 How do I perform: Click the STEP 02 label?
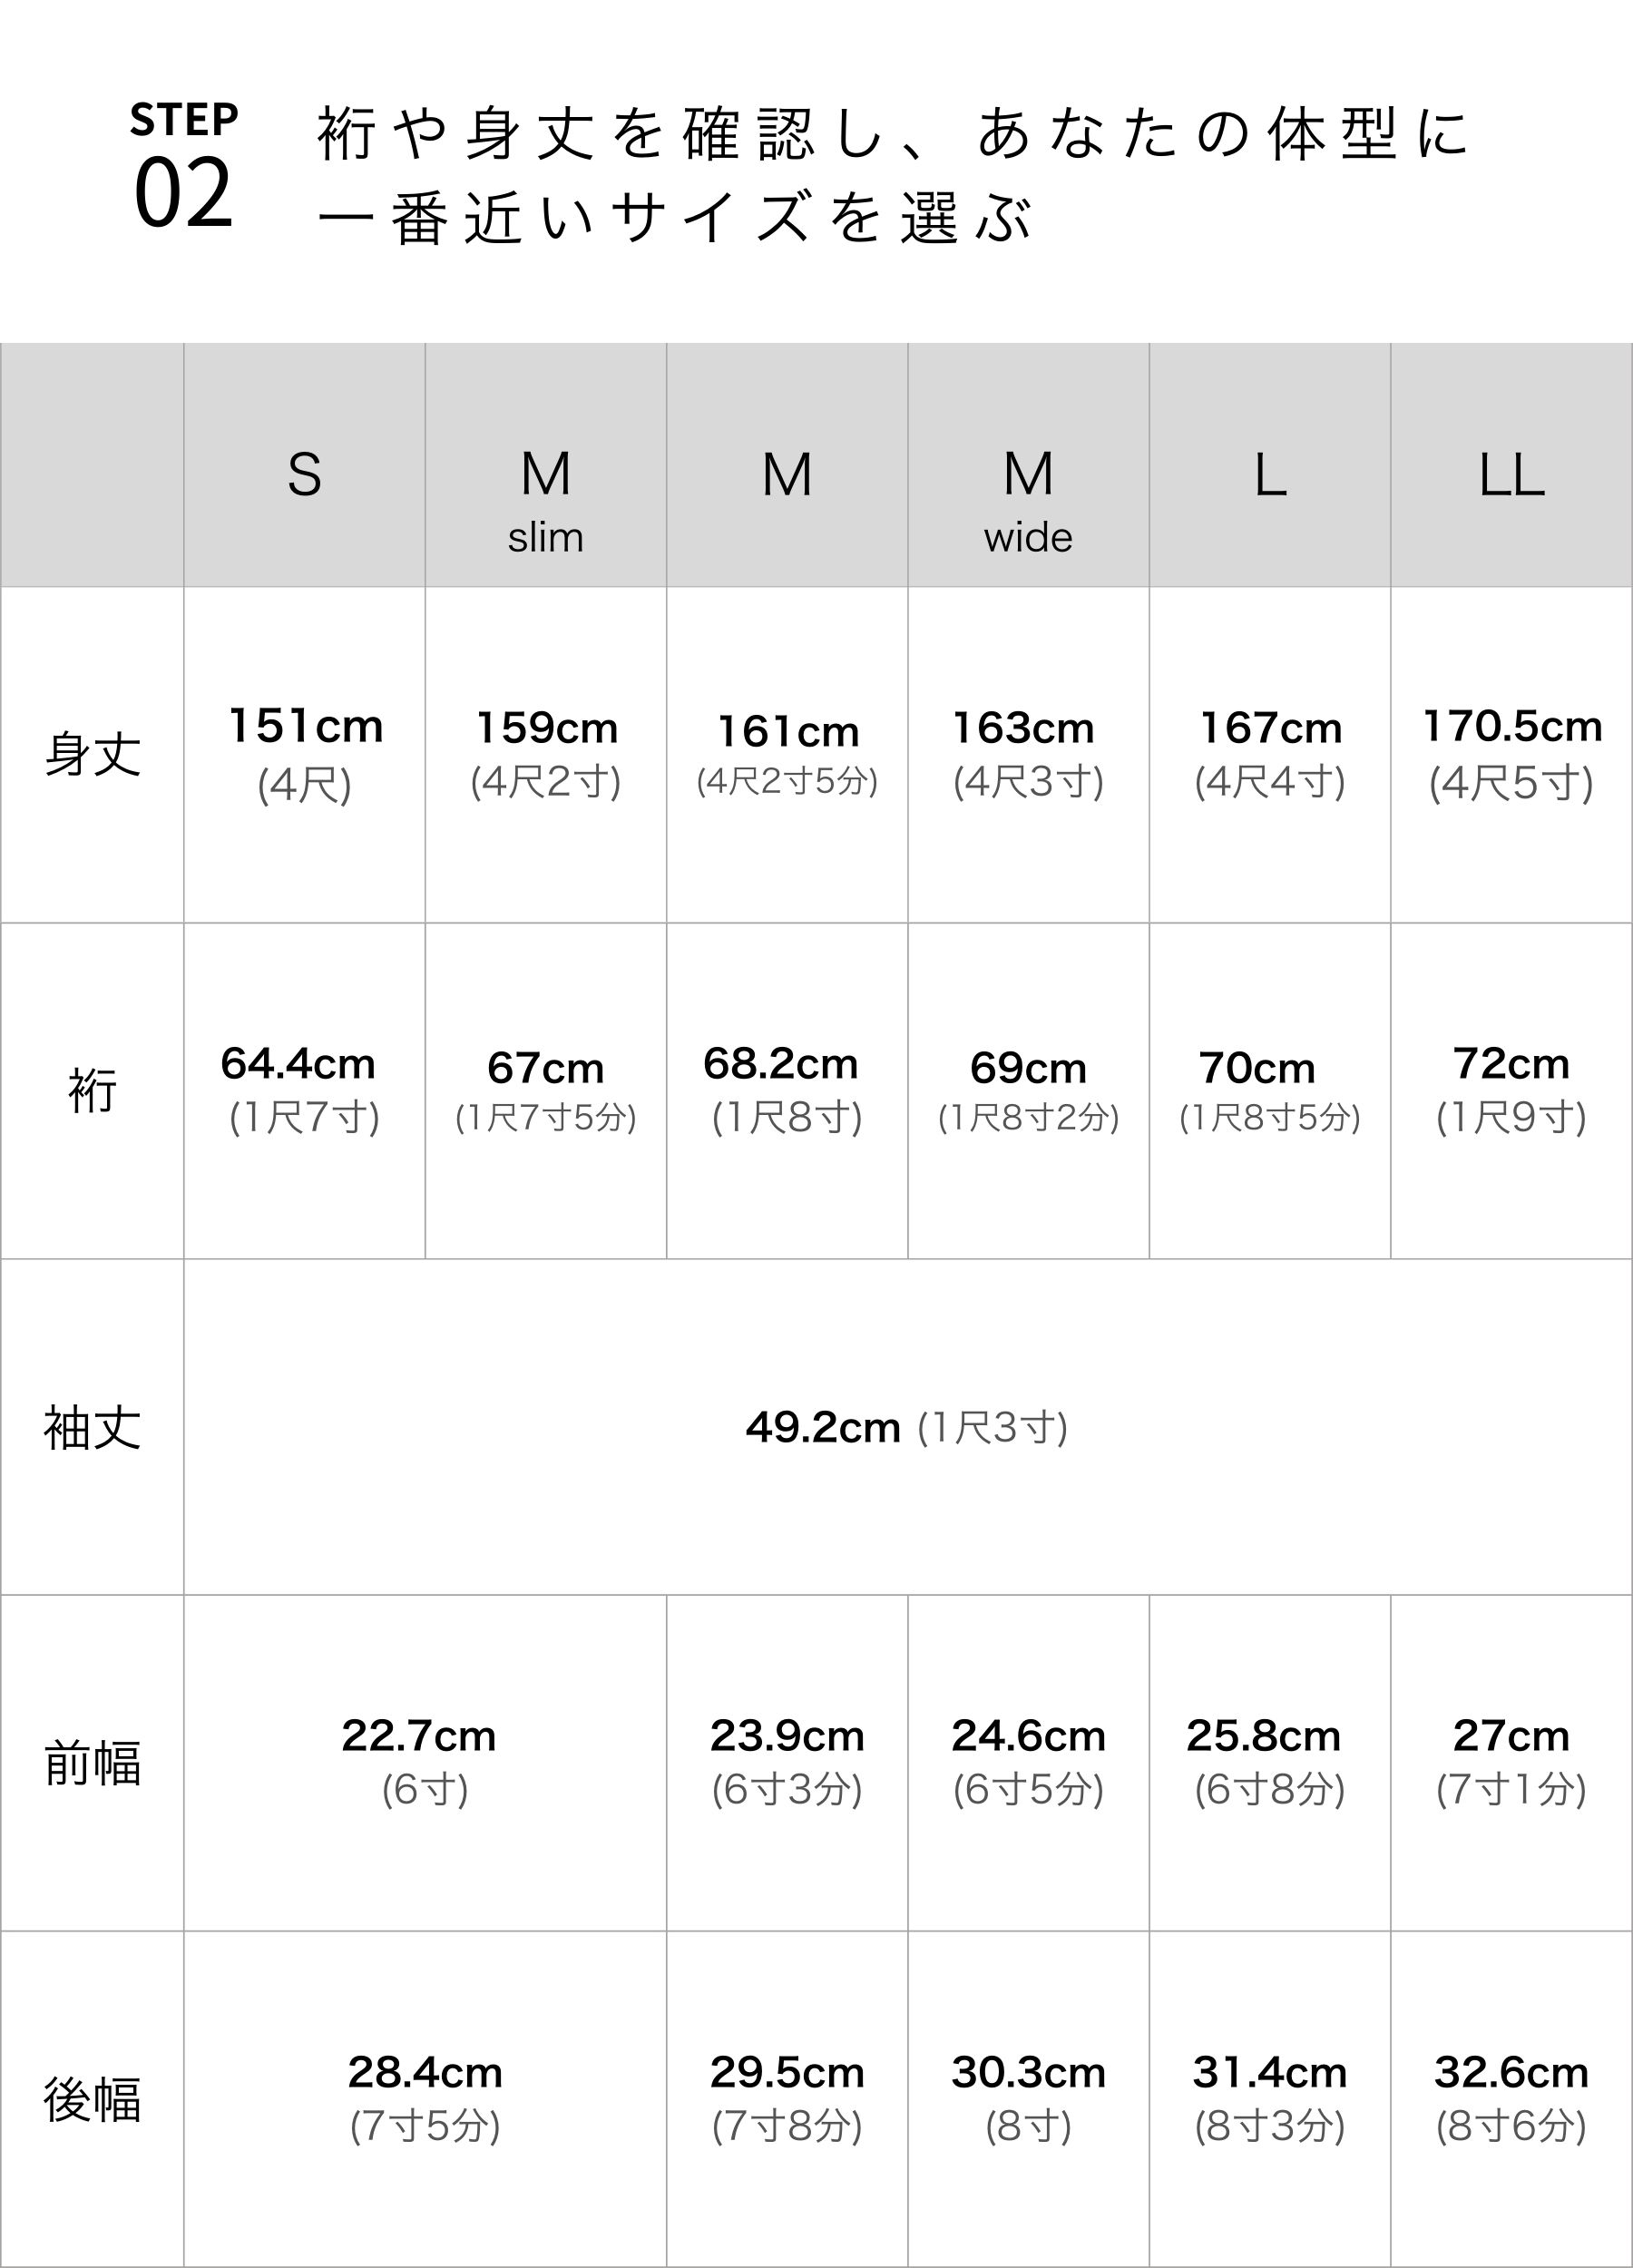(x=184, y=167)
